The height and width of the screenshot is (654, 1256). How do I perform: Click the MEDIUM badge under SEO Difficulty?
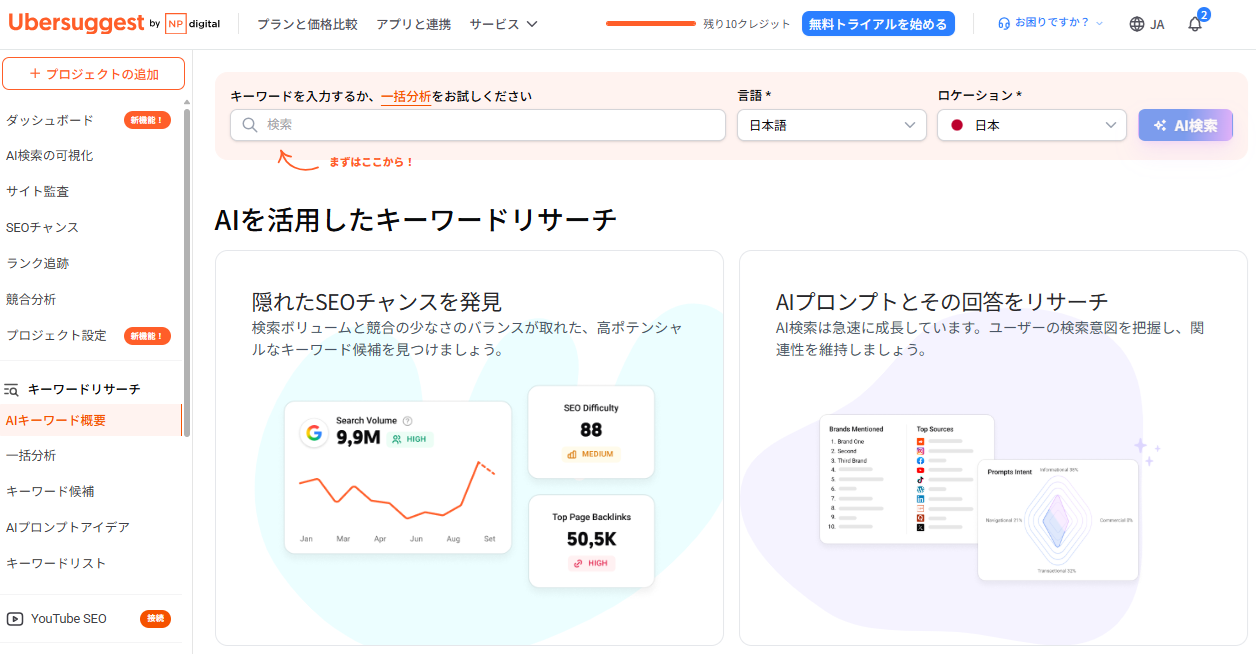point(590,454)
